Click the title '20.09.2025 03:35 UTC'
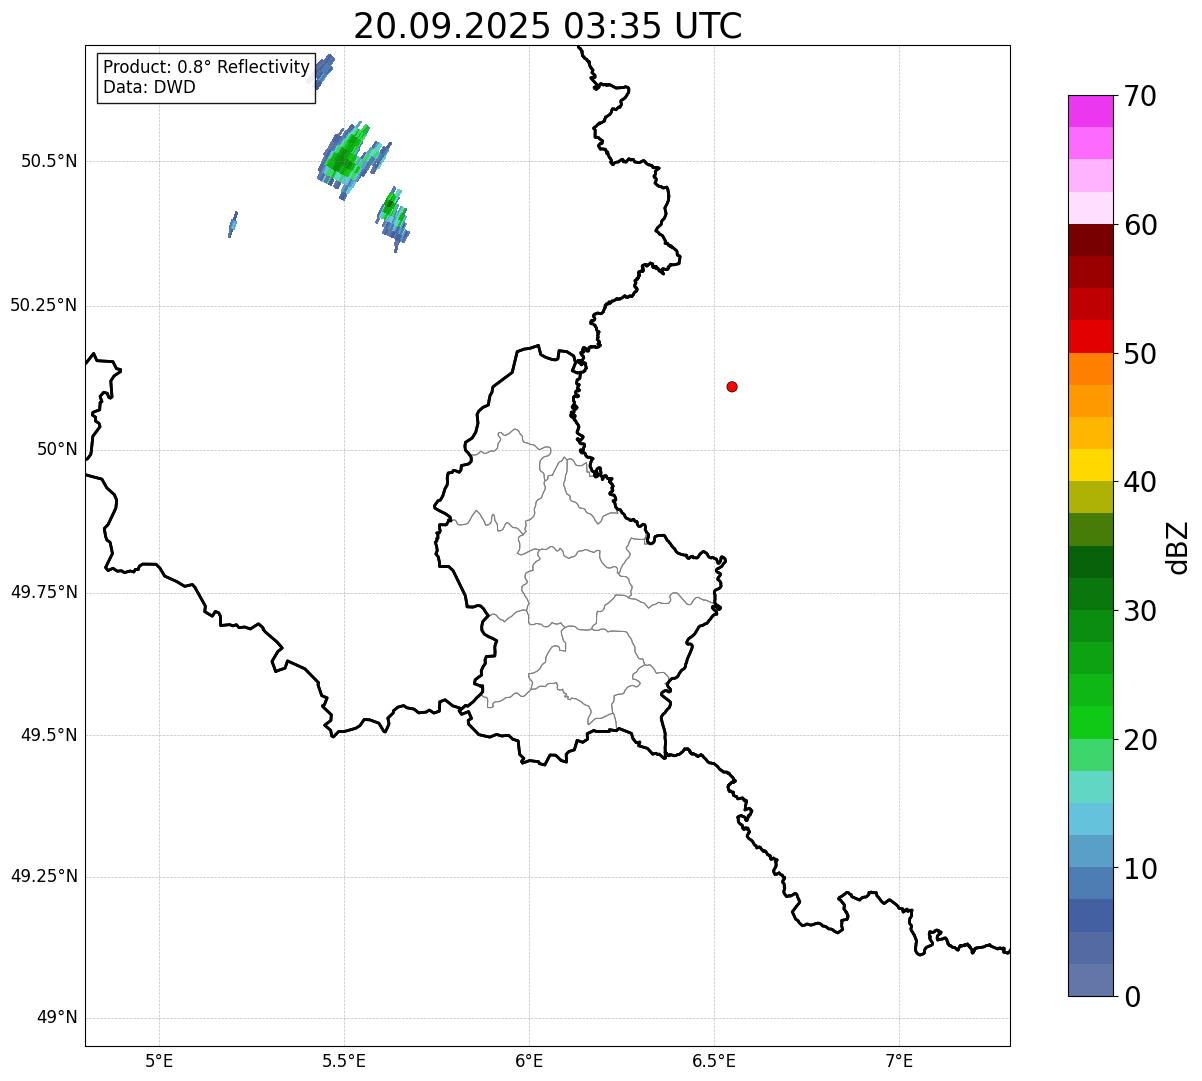Screen dimensions: 1202x1081 click(547, 26)
